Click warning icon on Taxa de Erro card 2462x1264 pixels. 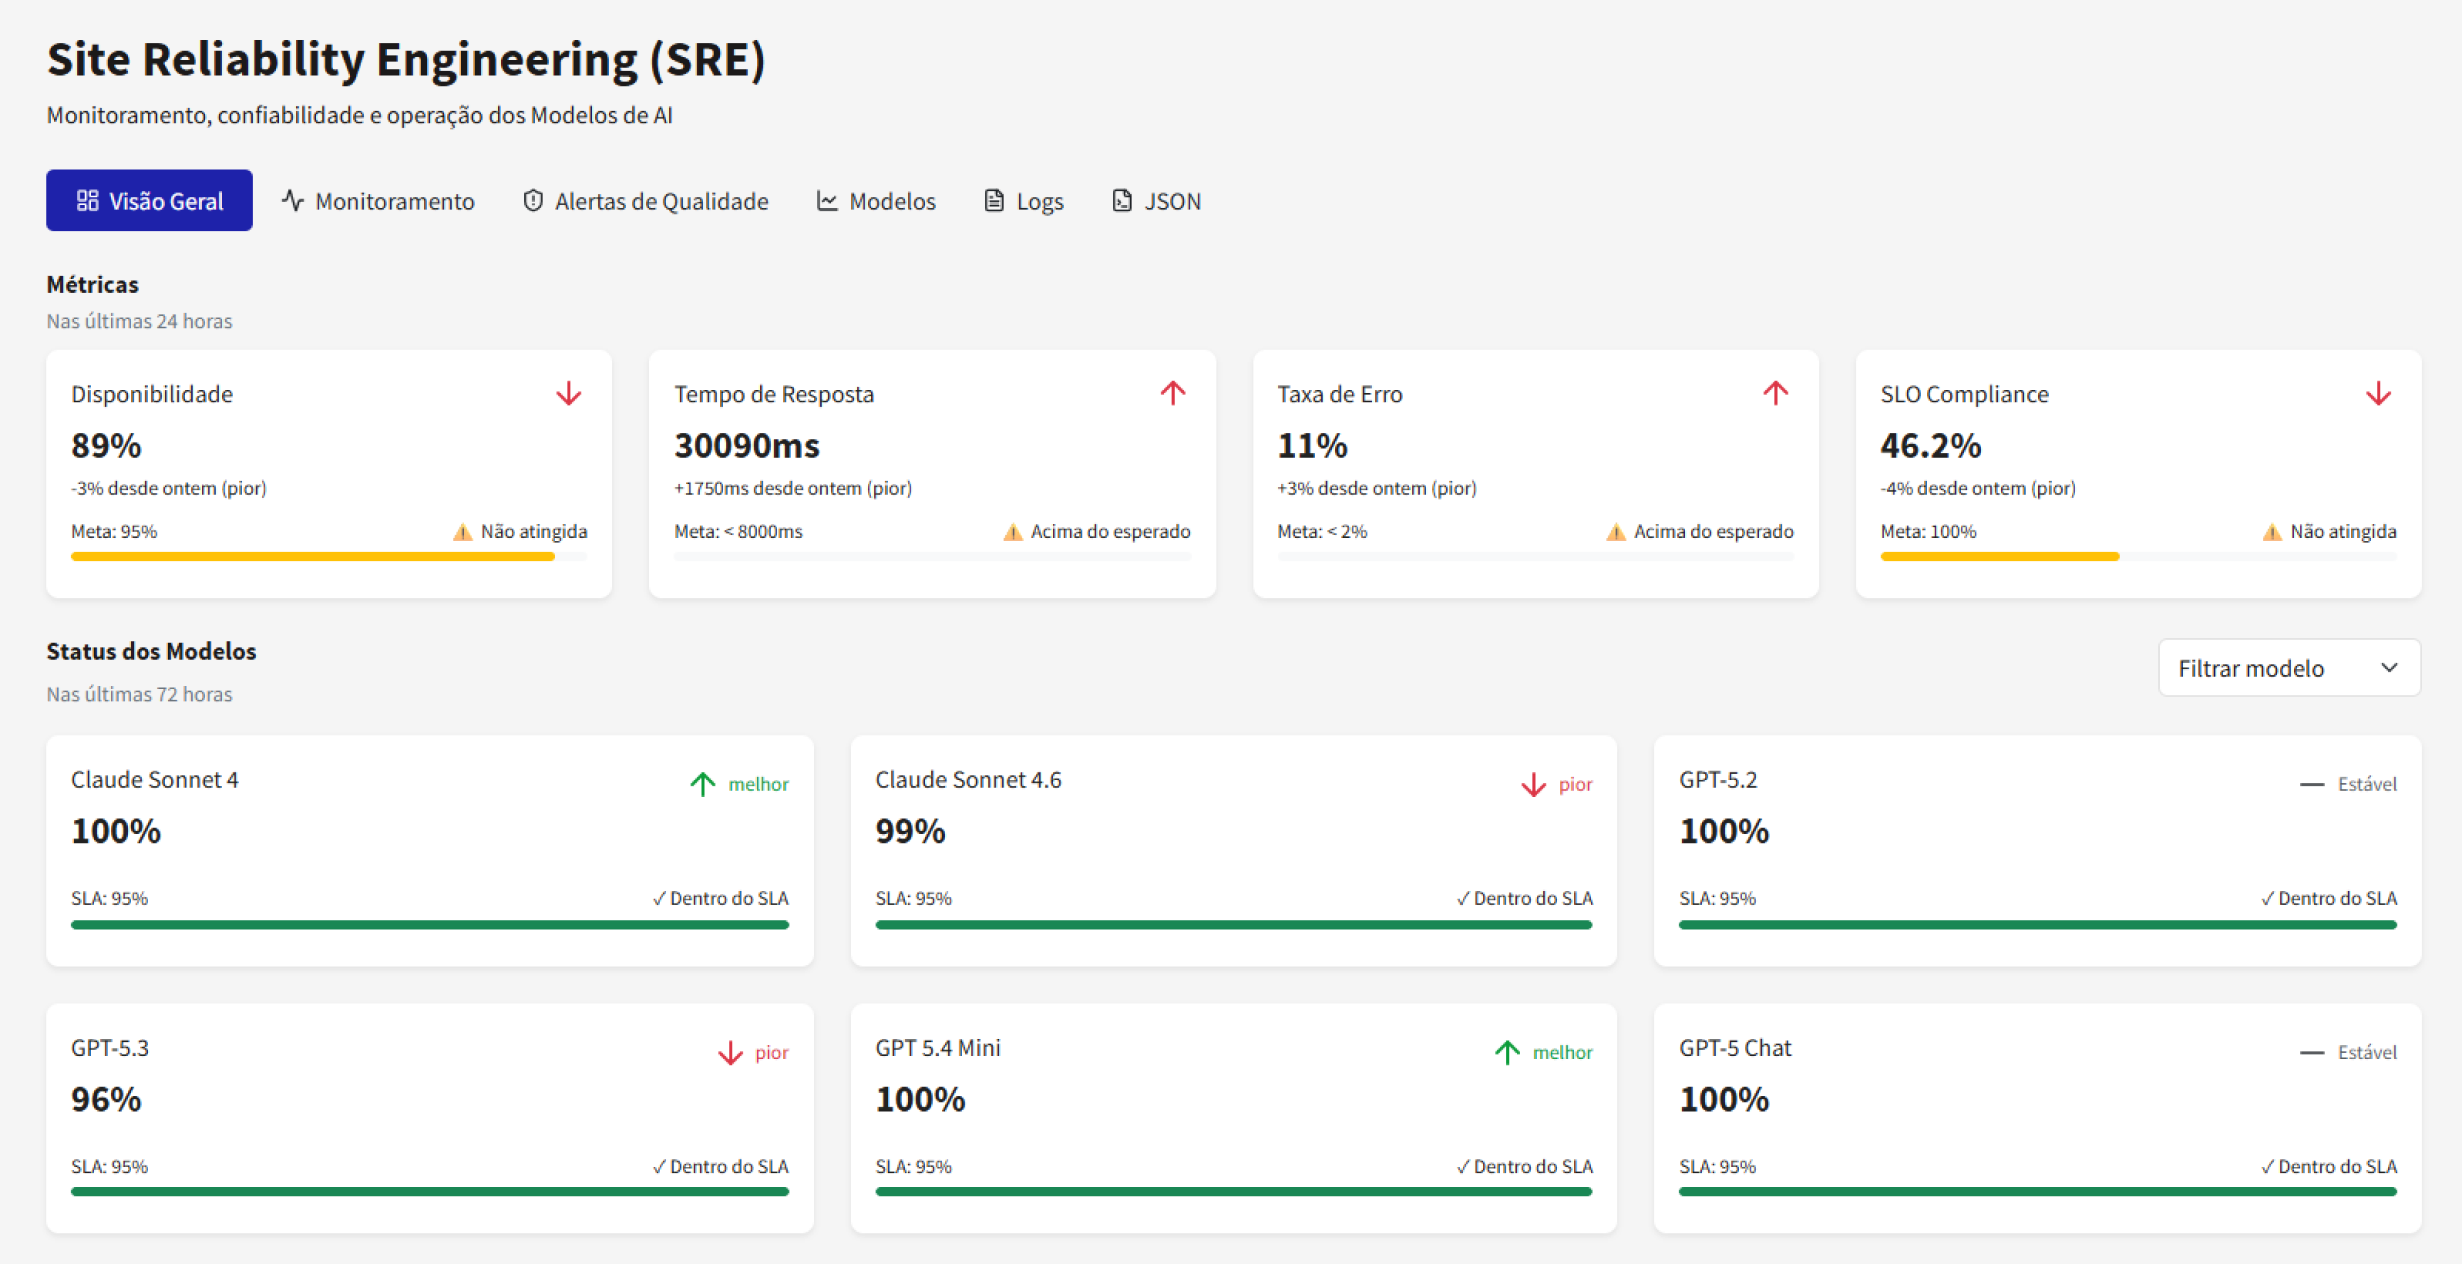coord(1616,532)
